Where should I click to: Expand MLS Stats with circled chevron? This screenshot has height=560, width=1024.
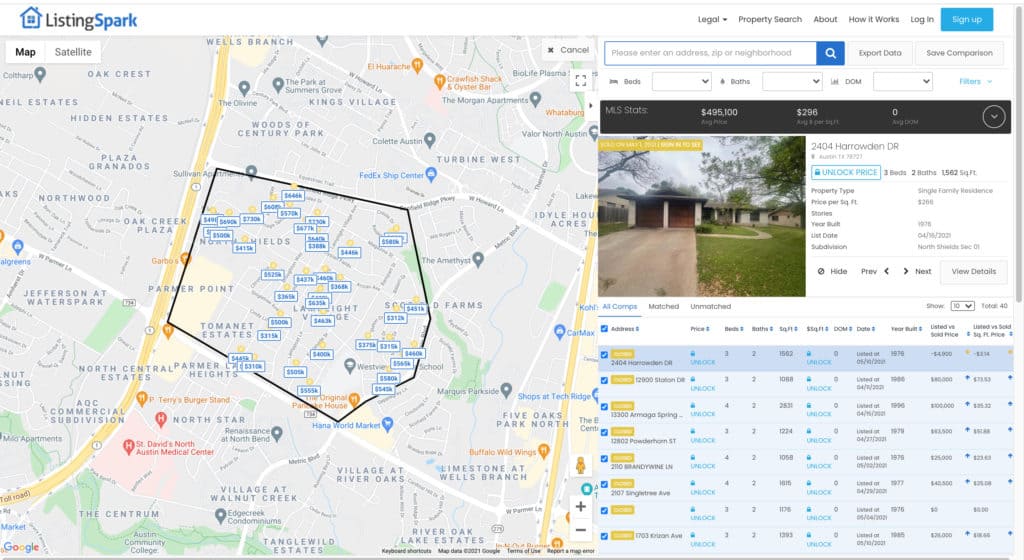click(993, 117)
